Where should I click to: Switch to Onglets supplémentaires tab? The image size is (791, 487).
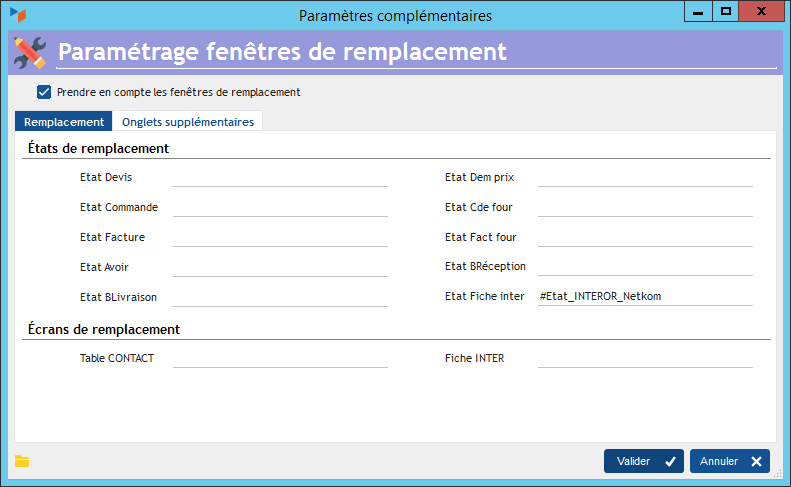coord(188,122)
